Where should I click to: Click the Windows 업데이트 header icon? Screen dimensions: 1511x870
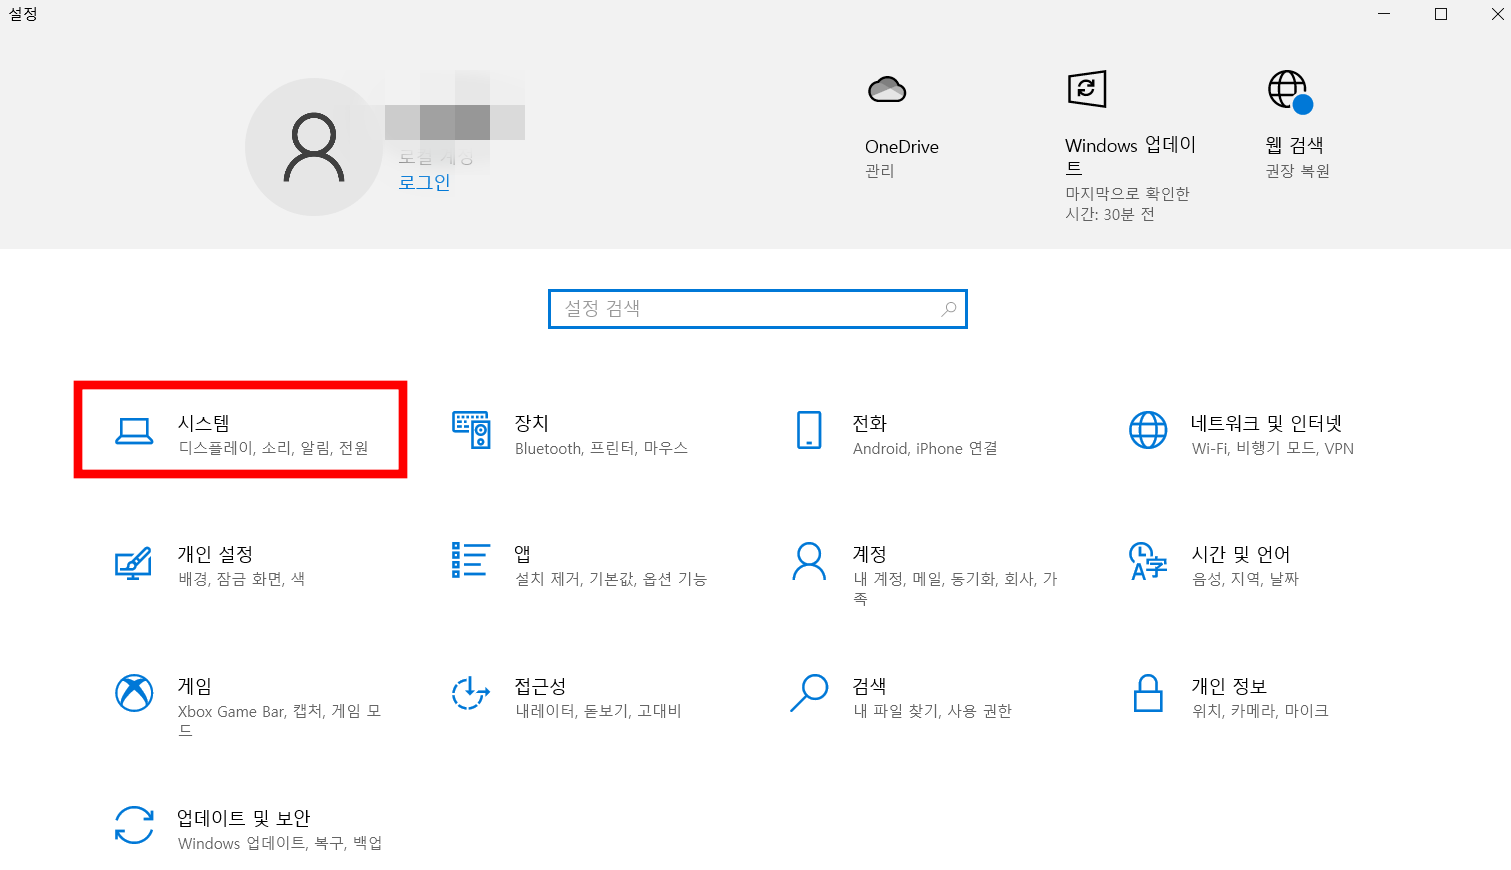point(1087,89)
